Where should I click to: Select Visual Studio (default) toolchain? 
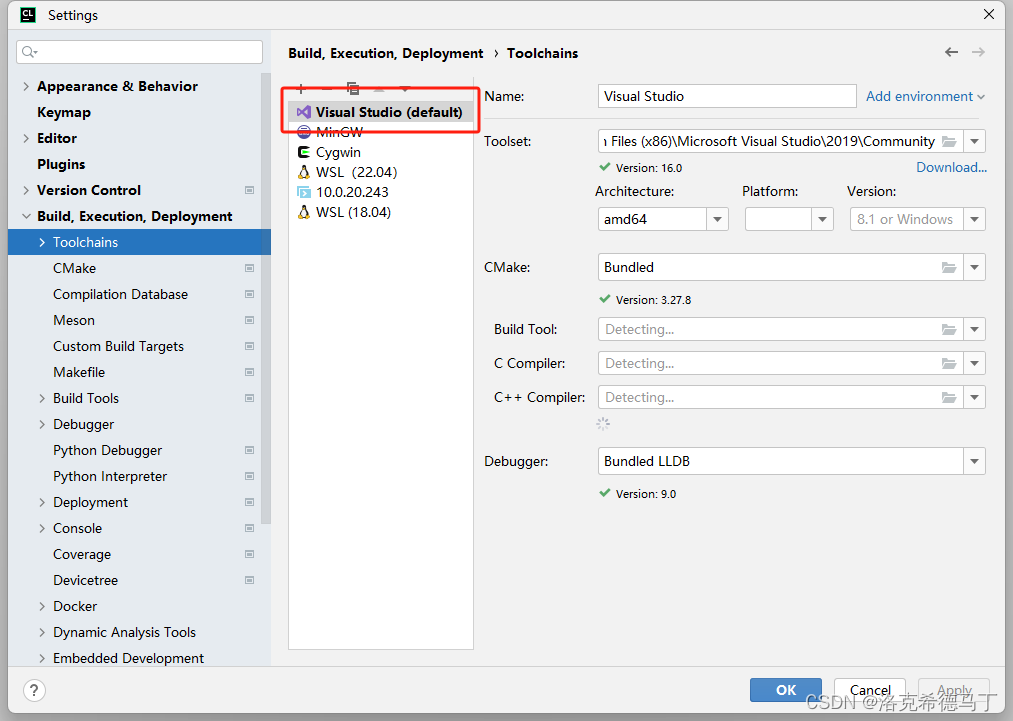point(381,112)
